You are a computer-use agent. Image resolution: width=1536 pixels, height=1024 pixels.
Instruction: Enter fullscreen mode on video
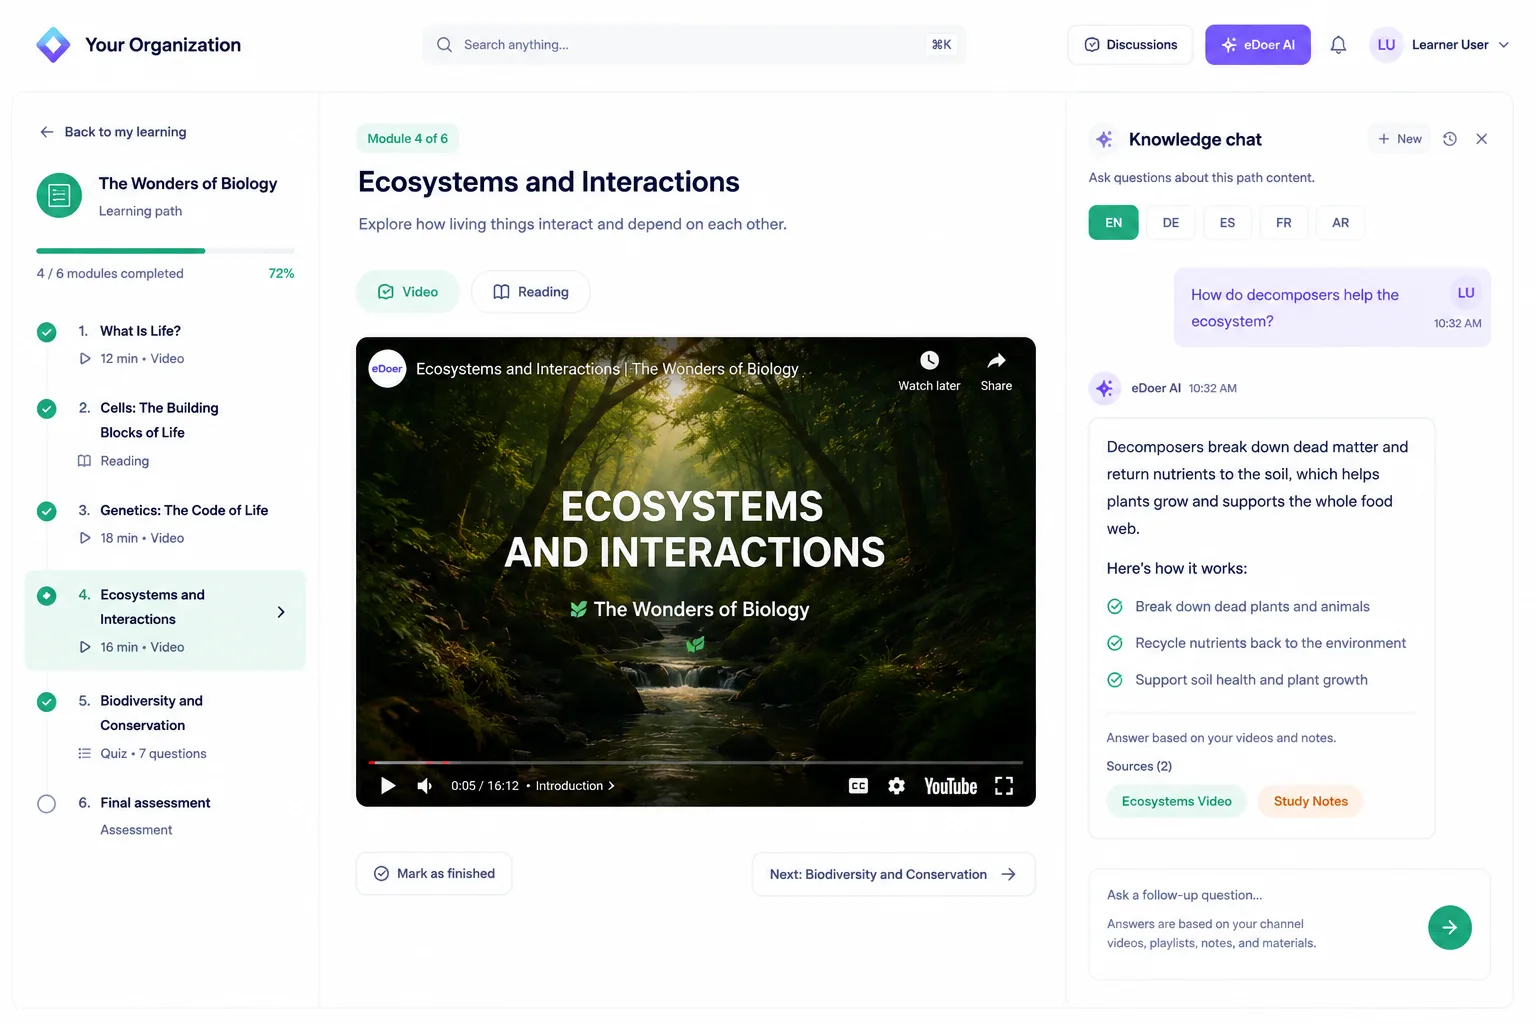(x=1004, y=786)
